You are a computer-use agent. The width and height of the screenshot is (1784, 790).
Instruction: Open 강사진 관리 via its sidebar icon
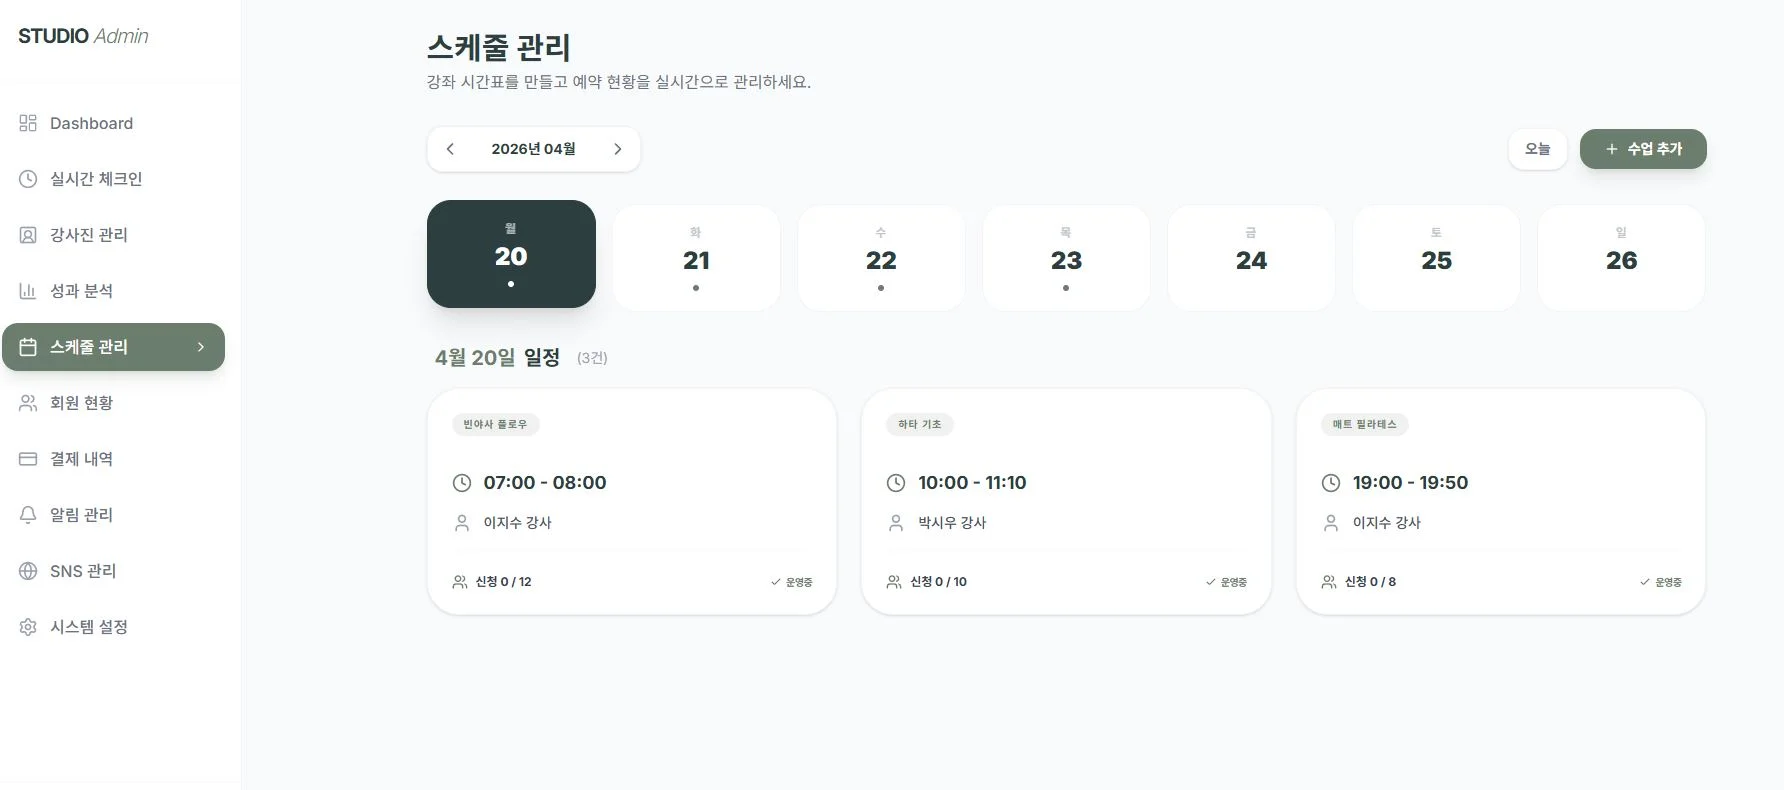tap(27, 235)
